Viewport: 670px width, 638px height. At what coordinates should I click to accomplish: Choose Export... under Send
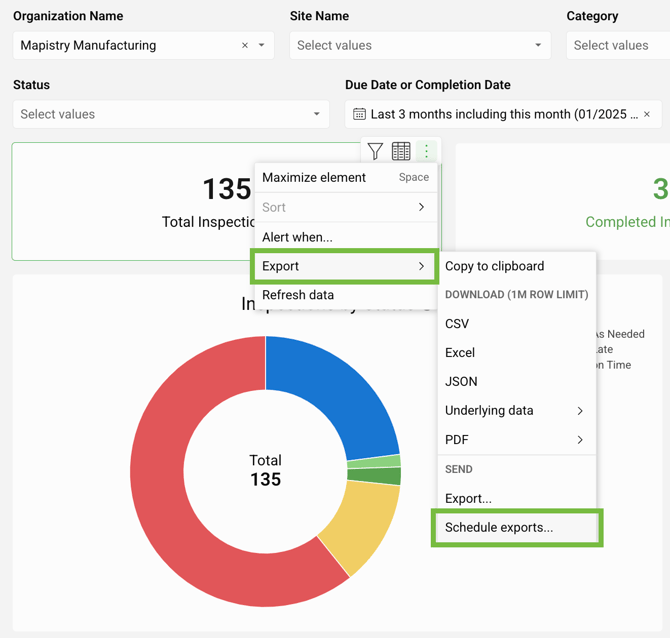click(x=517, y=499)
